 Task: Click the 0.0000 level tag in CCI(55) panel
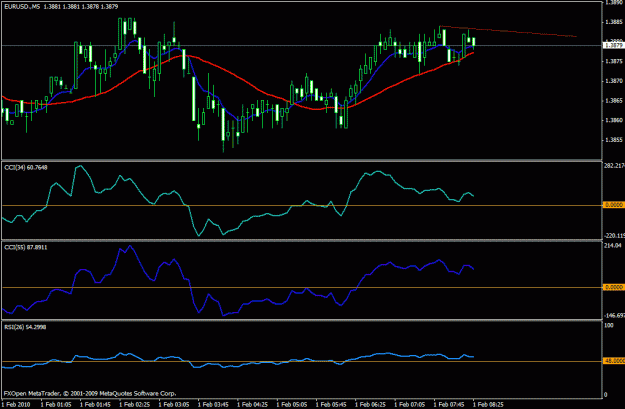[613, 287]
